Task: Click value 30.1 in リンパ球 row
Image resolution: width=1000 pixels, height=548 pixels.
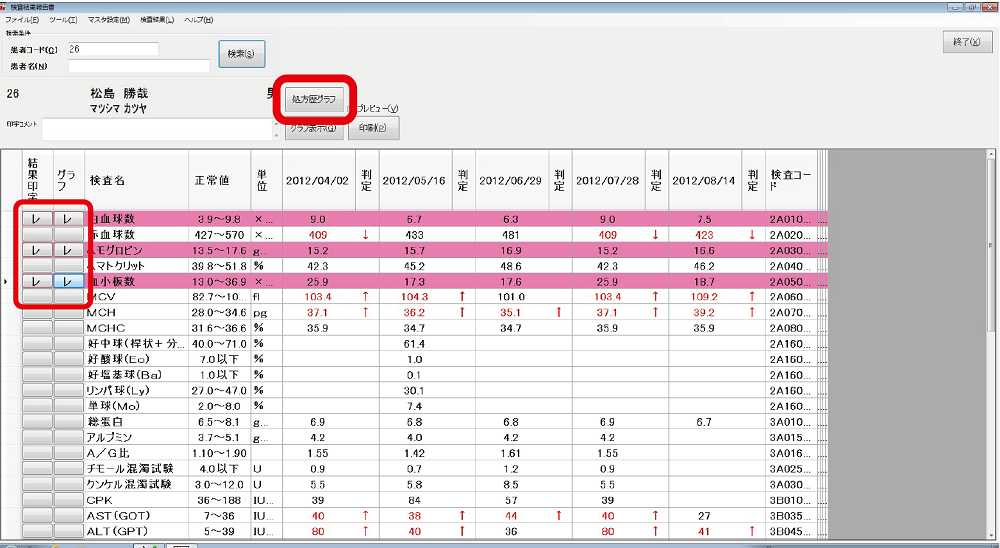Action: pyautogui.click(x=415, y=390)
